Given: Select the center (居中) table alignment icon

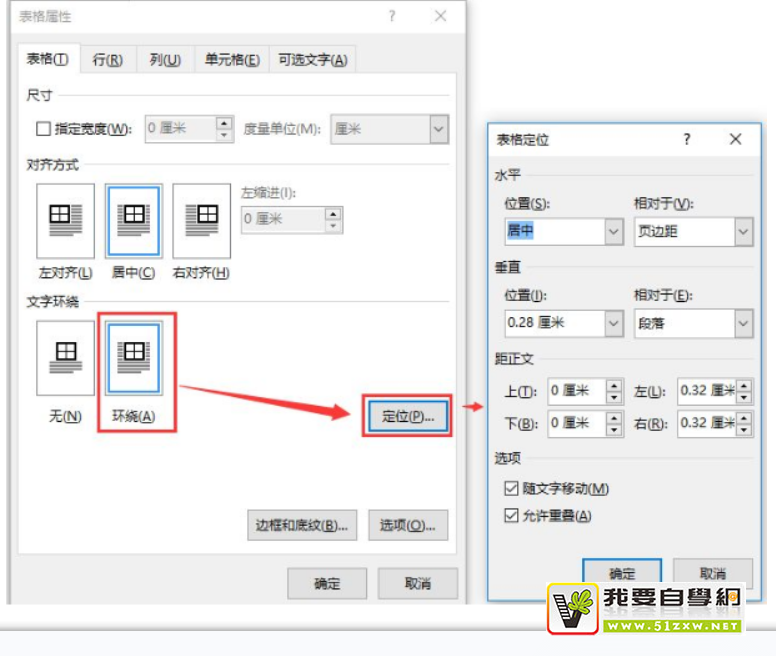Looking at the screenshot, I should coord(133,221).
